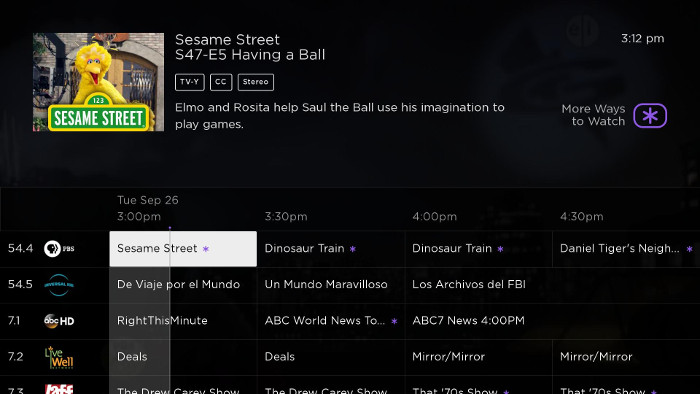Click the 3:00pm time header
Screen dimensions: 700x394
tap(139, 217)
